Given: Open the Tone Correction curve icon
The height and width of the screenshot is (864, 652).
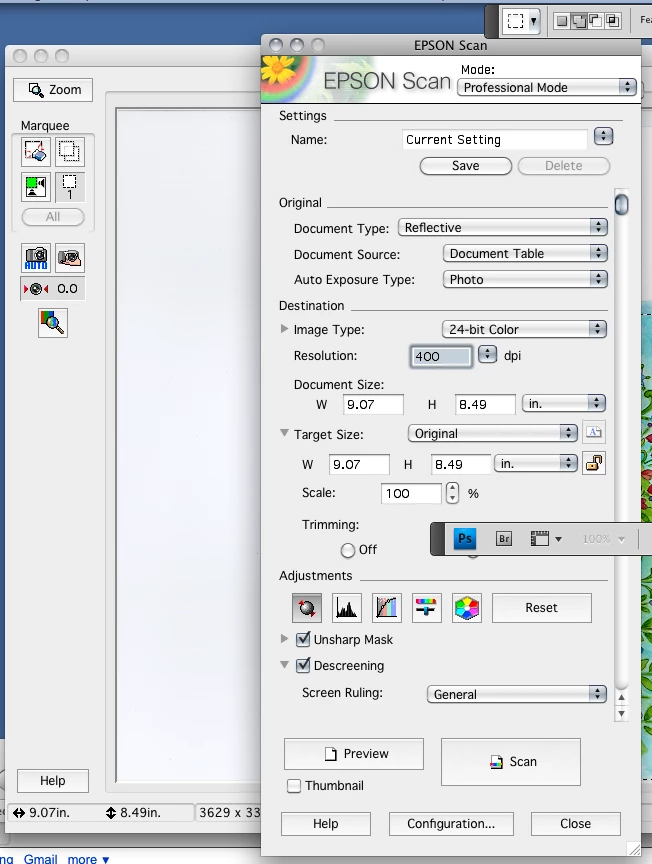Looking at the screenshot, I should [x=387, y=608].
